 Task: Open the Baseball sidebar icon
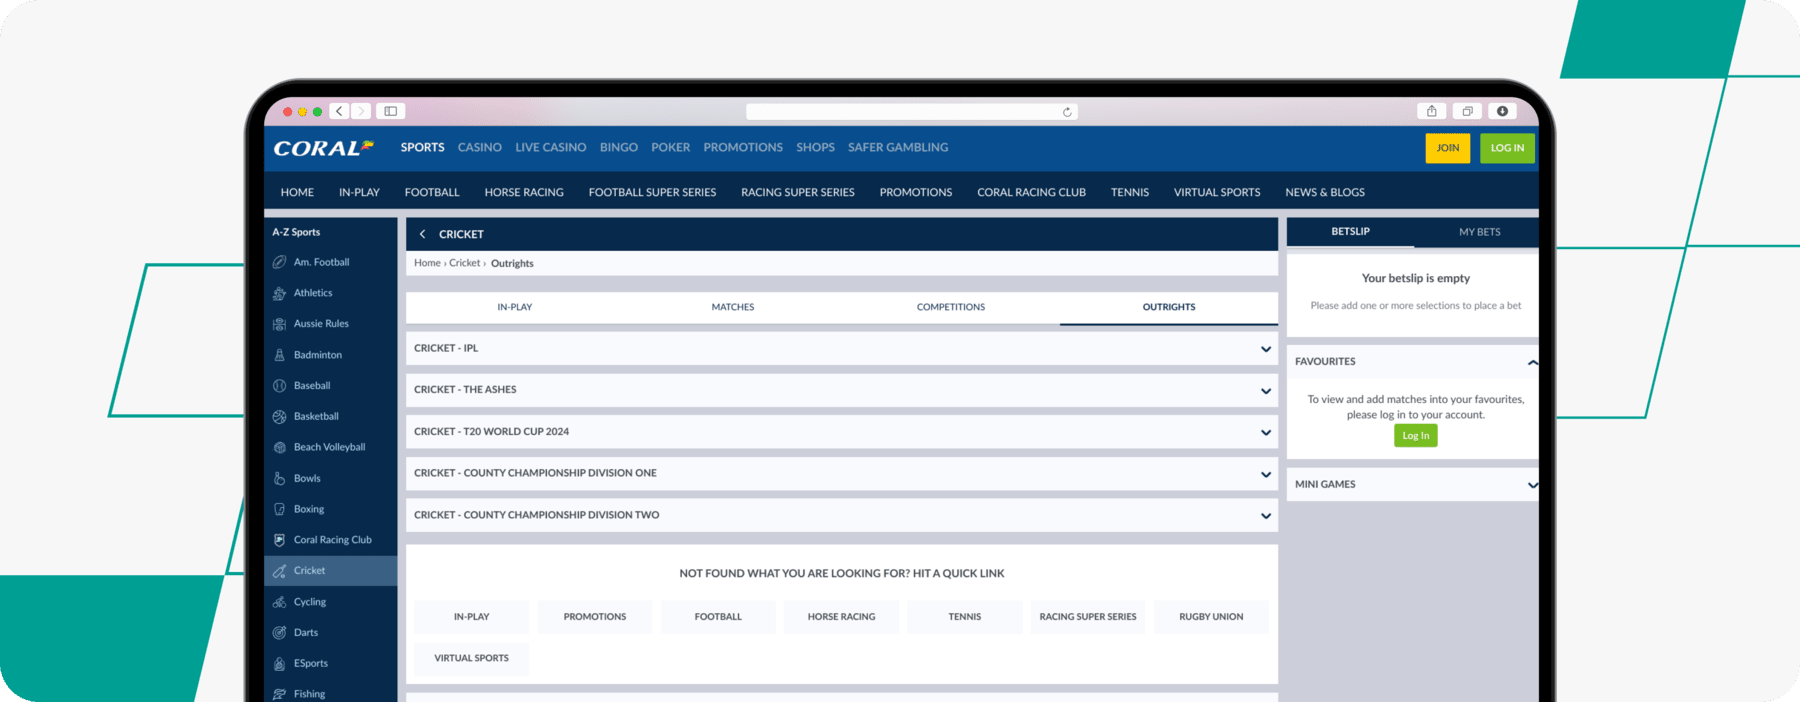[280, 385]
